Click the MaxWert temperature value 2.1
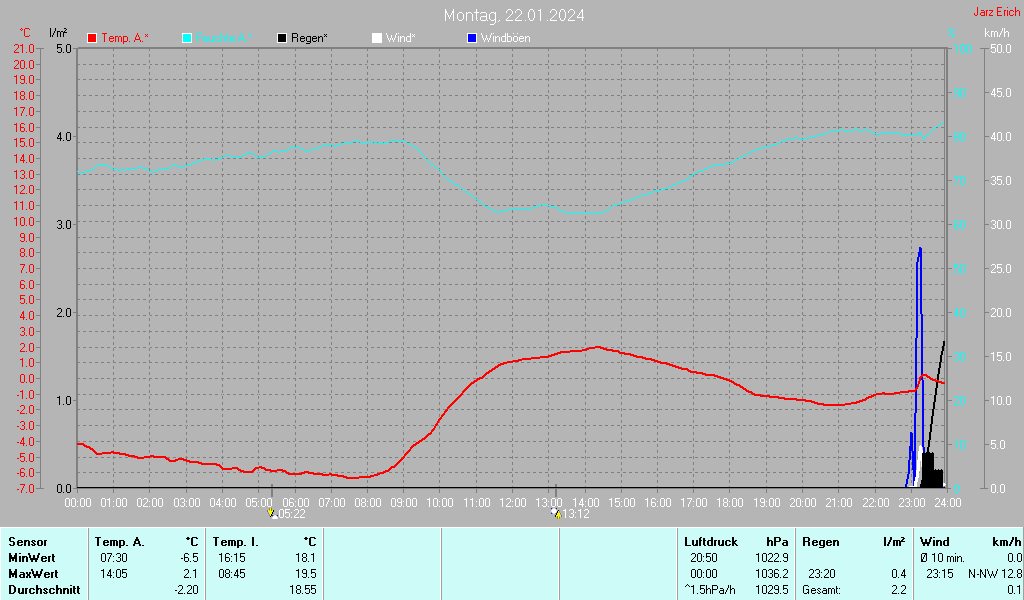Screen dimensions: 1024x600 pos(189,574)
